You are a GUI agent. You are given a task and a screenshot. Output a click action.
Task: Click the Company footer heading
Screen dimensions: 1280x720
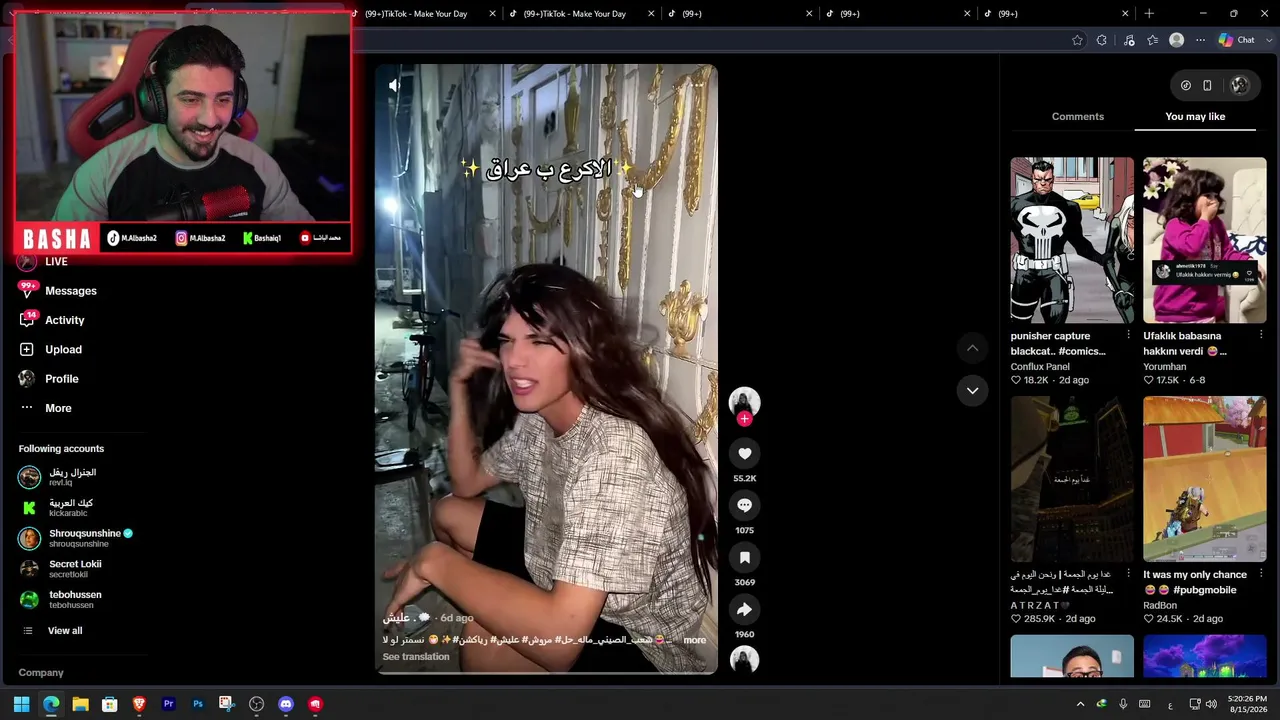(x=41, y=673)
